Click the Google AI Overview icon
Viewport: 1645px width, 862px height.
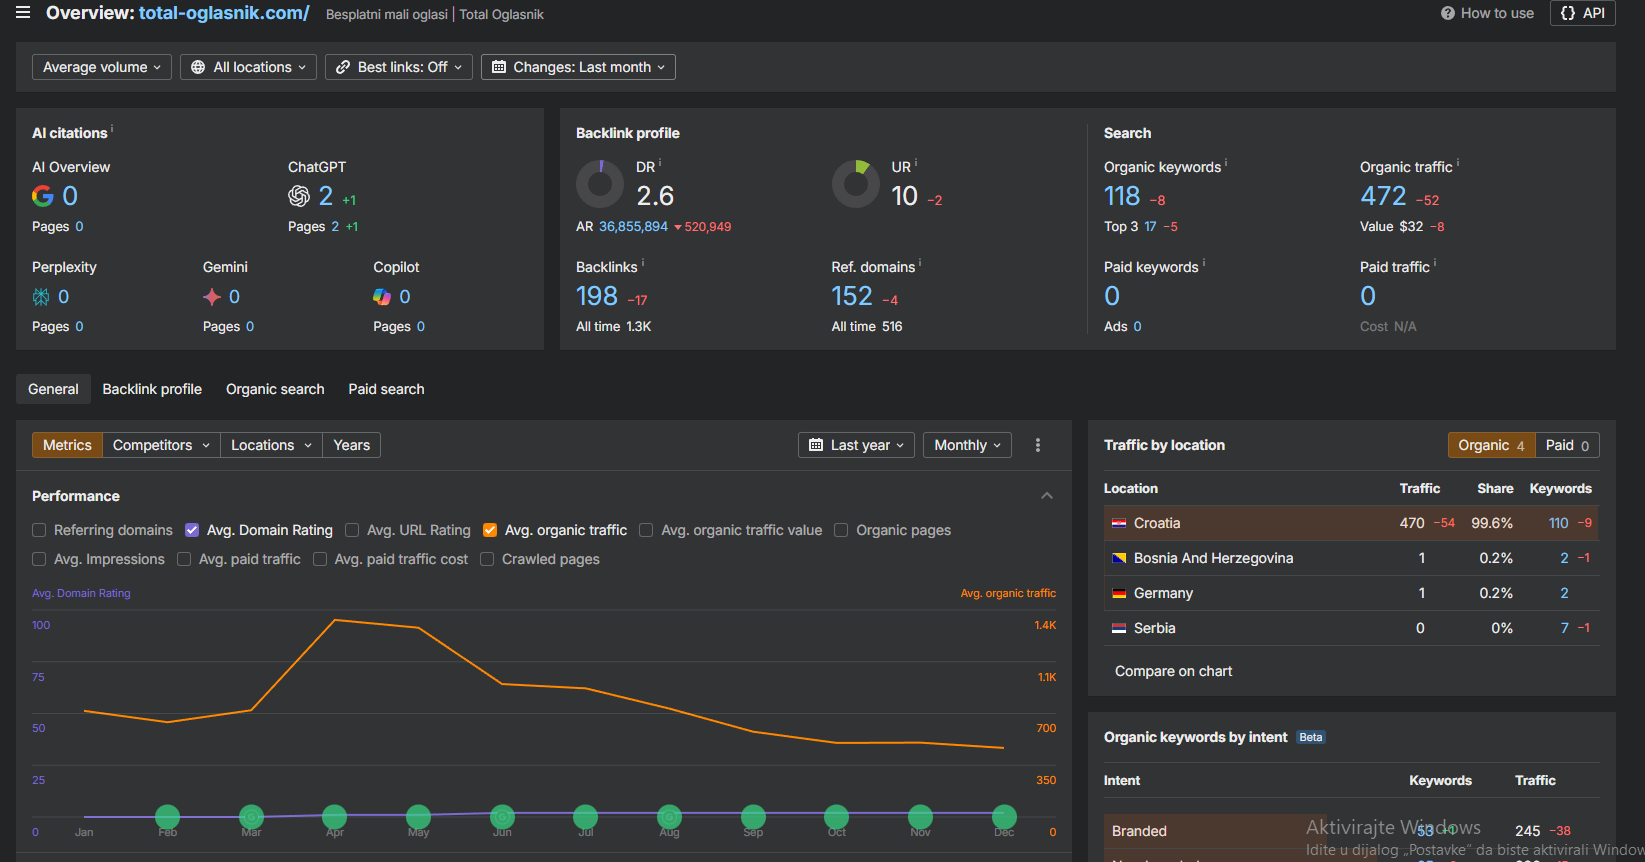click(x=43, y=196)
